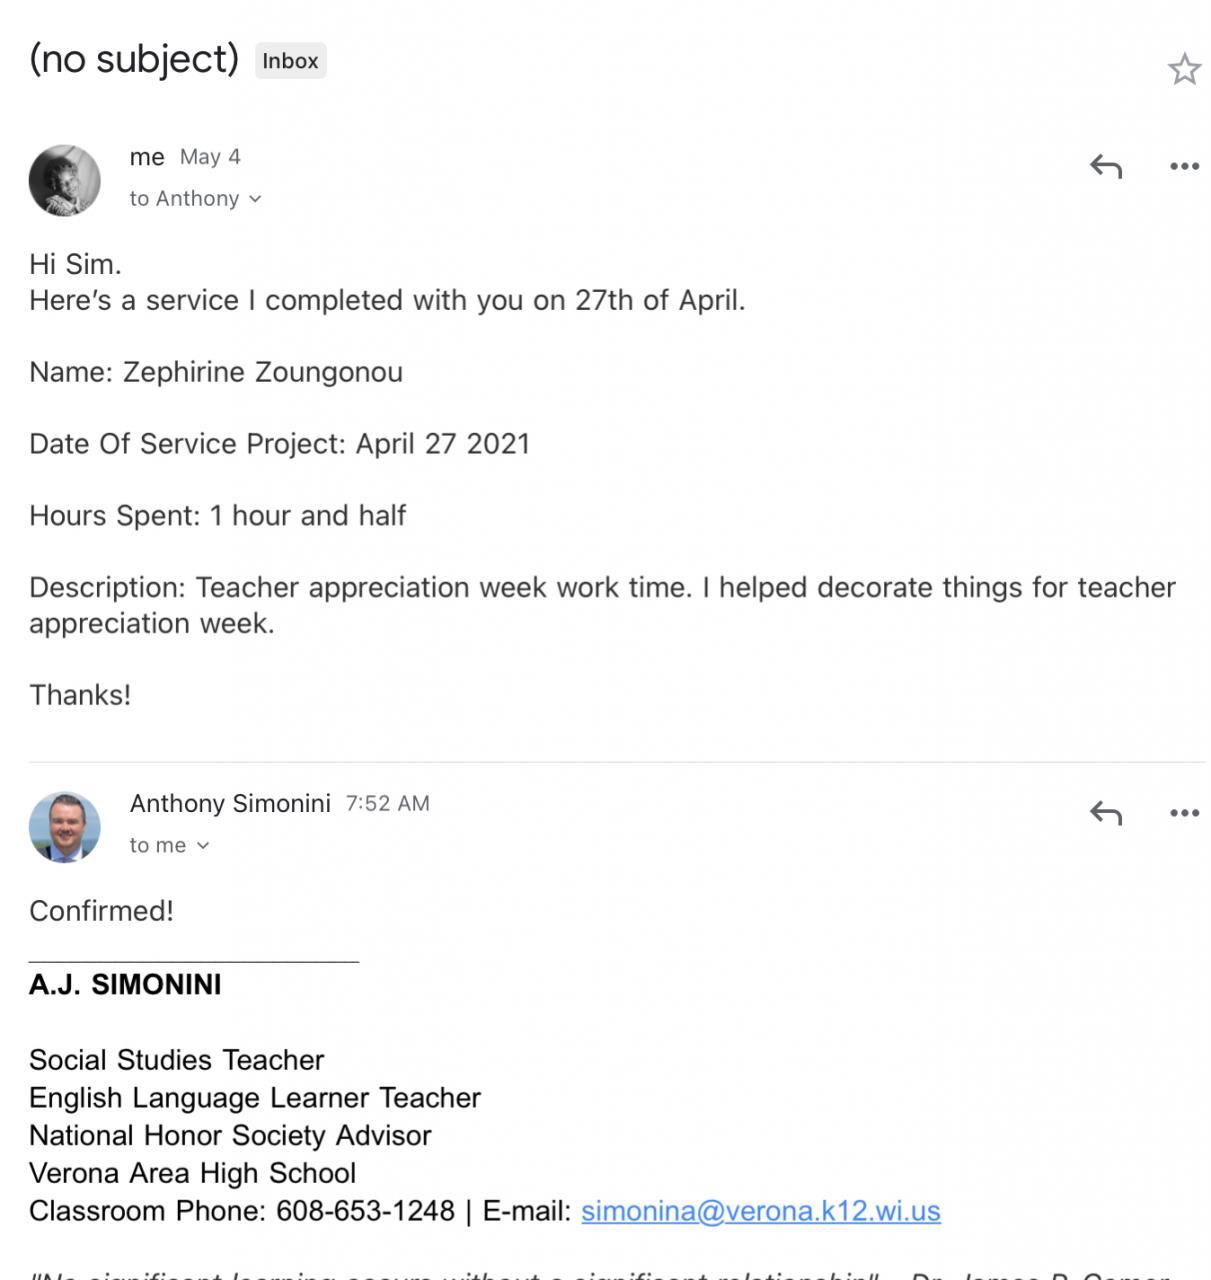
Task: Reply to the May 4 message
Action: [x=1105, y=166]
